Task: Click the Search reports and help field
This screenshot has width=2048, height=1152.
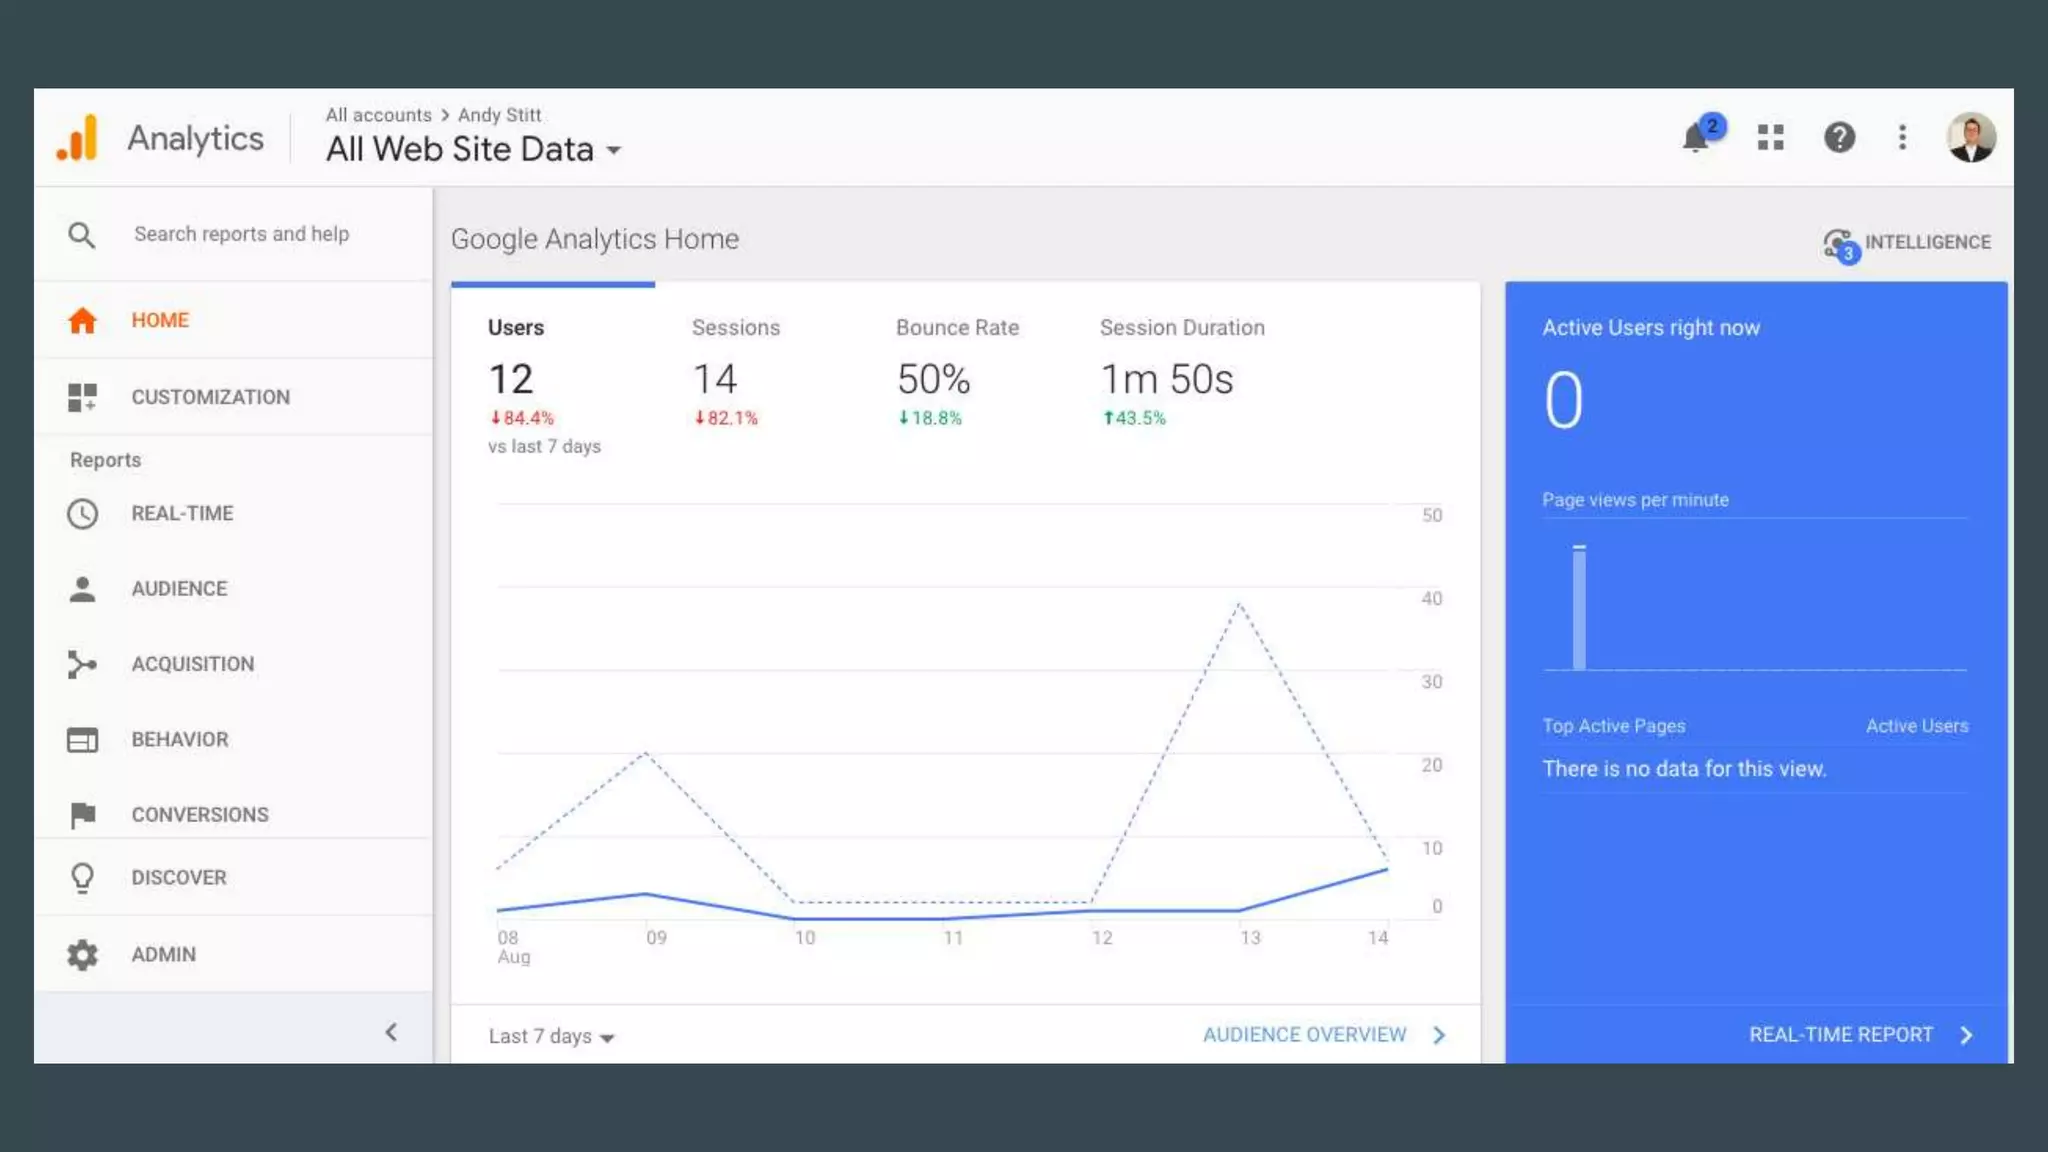Action: click(x=241, y=234)
